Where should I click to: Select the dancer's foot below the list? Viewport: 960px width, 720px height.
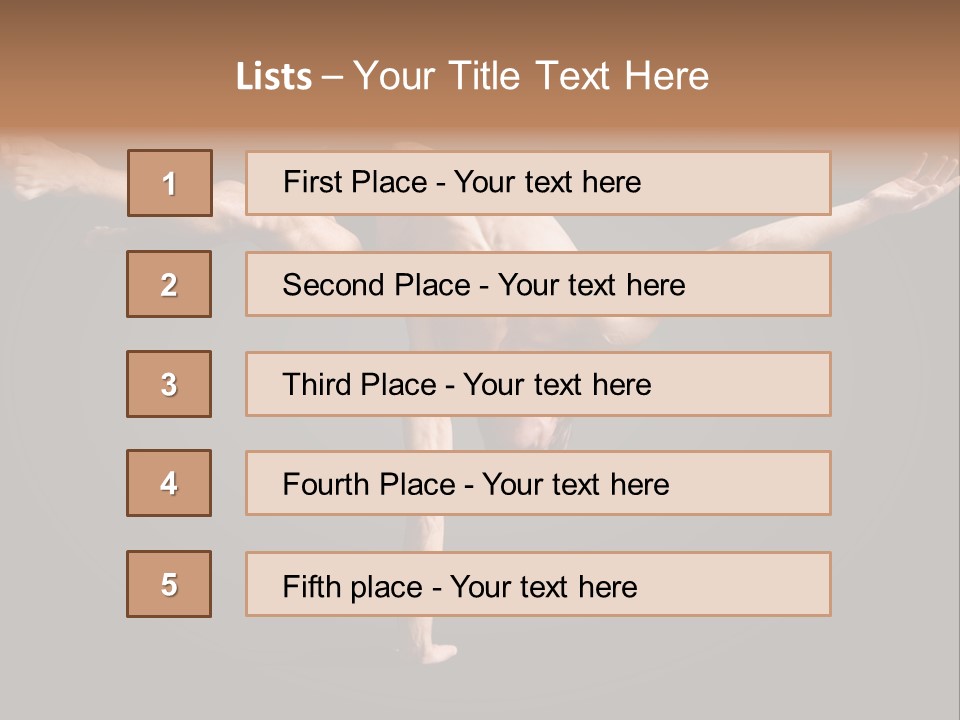pyautogui.click(x=438, y=652)
